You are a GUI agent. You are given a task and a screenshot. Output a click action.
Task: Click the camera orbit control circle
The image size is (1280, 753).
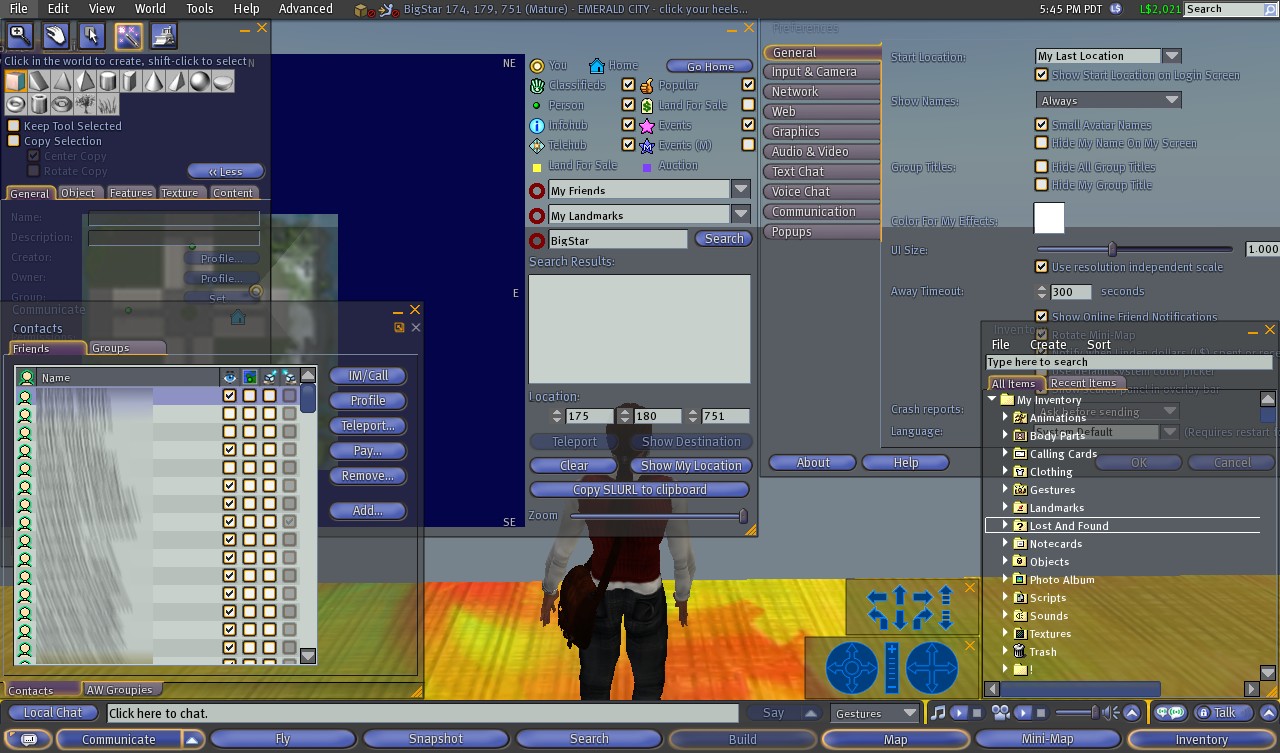click(x=852, y=667)
